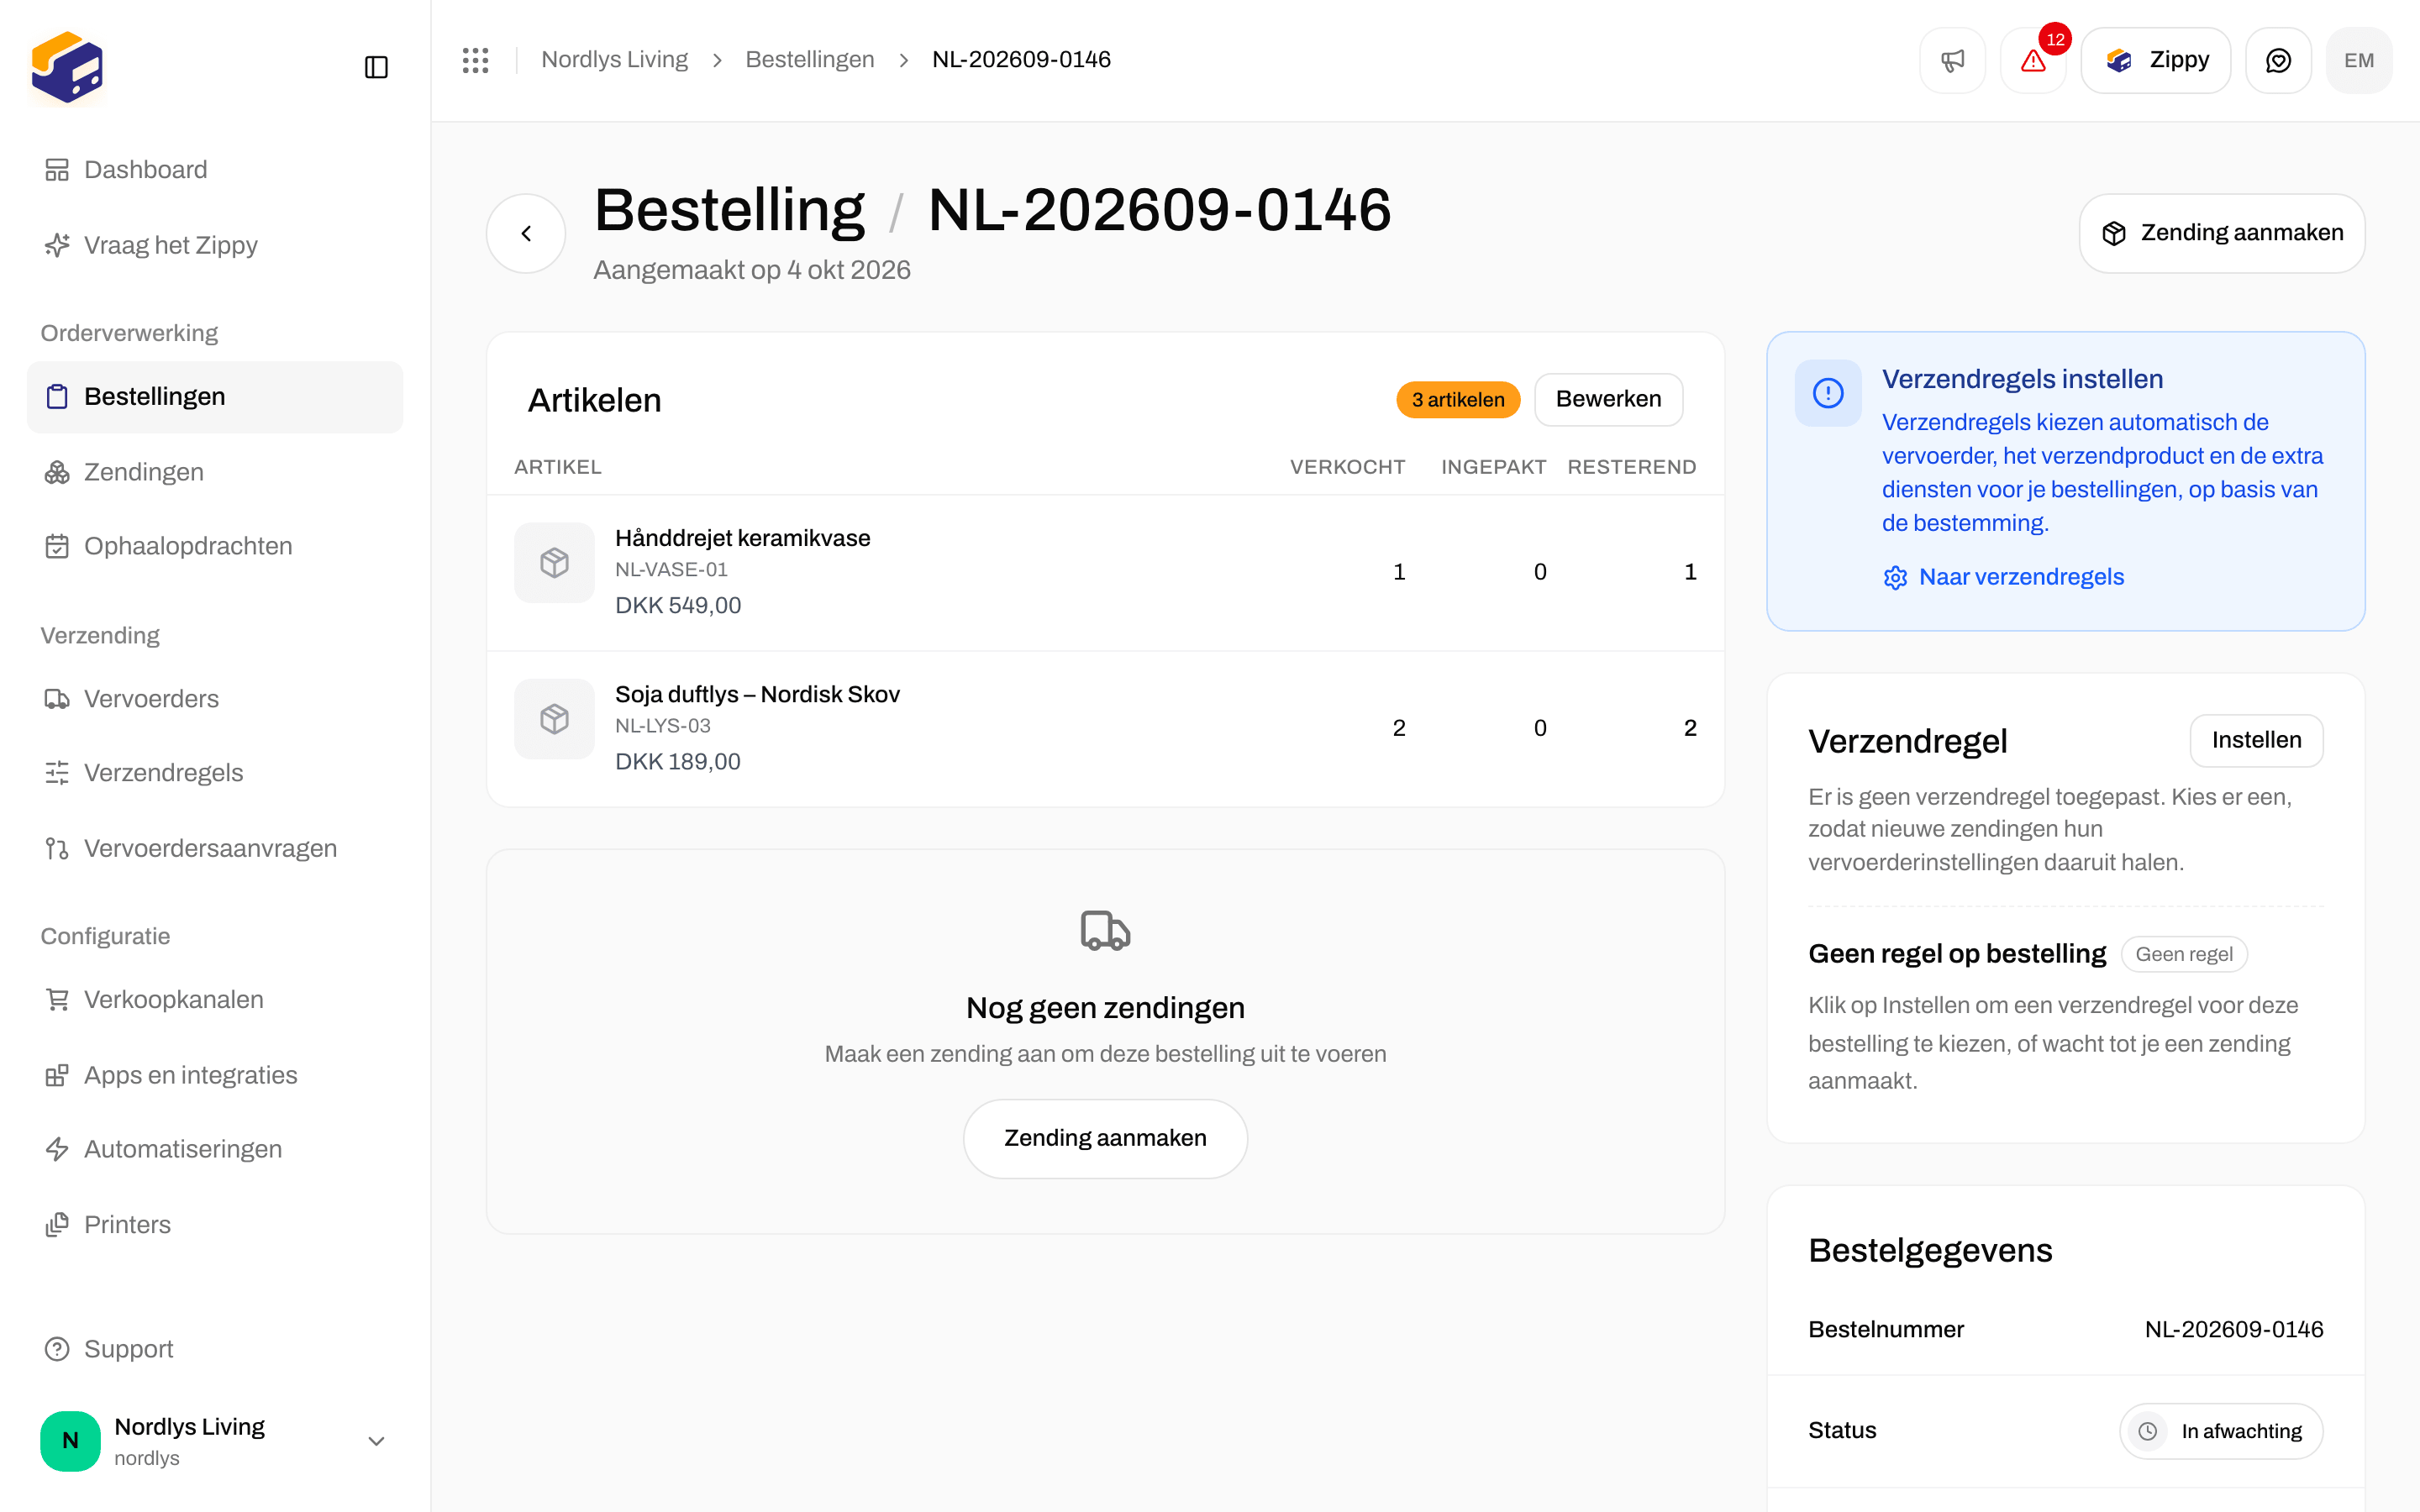Select Bestellingen in the sidebar
The width and height of the screenshot is (2420, 1512).
coord(215,397)
